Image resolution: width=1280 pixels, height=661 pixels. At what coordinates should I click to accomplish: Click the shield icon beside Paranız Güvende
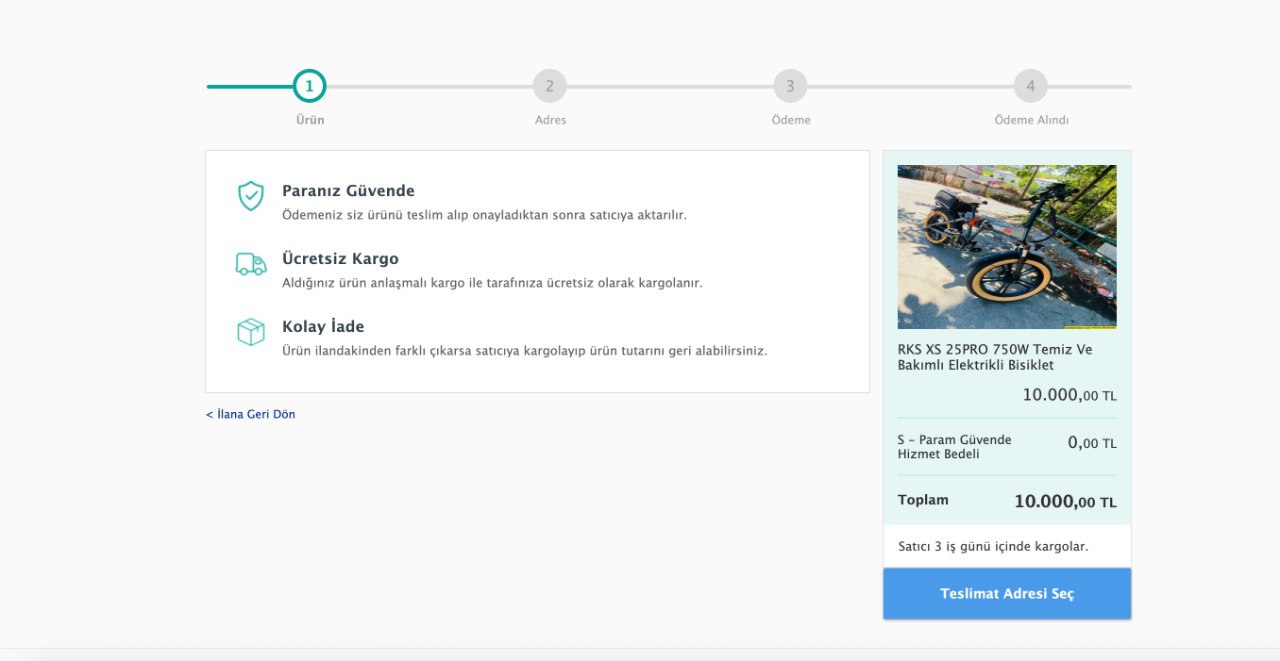pyautogui.click(x=250, y=196)
